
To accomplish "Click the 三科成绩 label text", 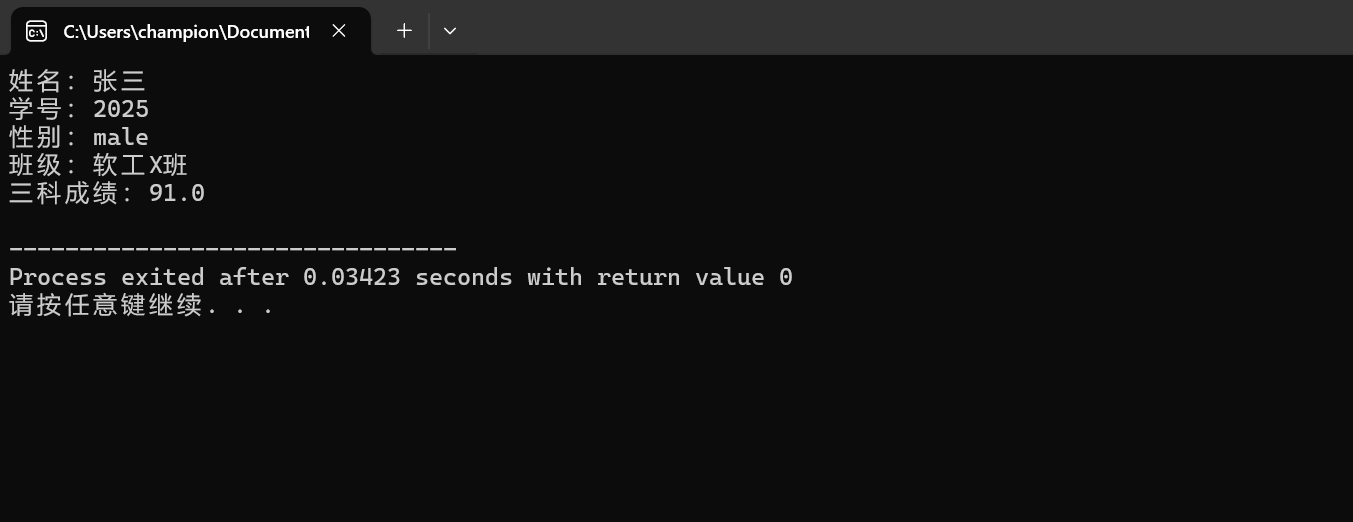I will pos(64,193).
